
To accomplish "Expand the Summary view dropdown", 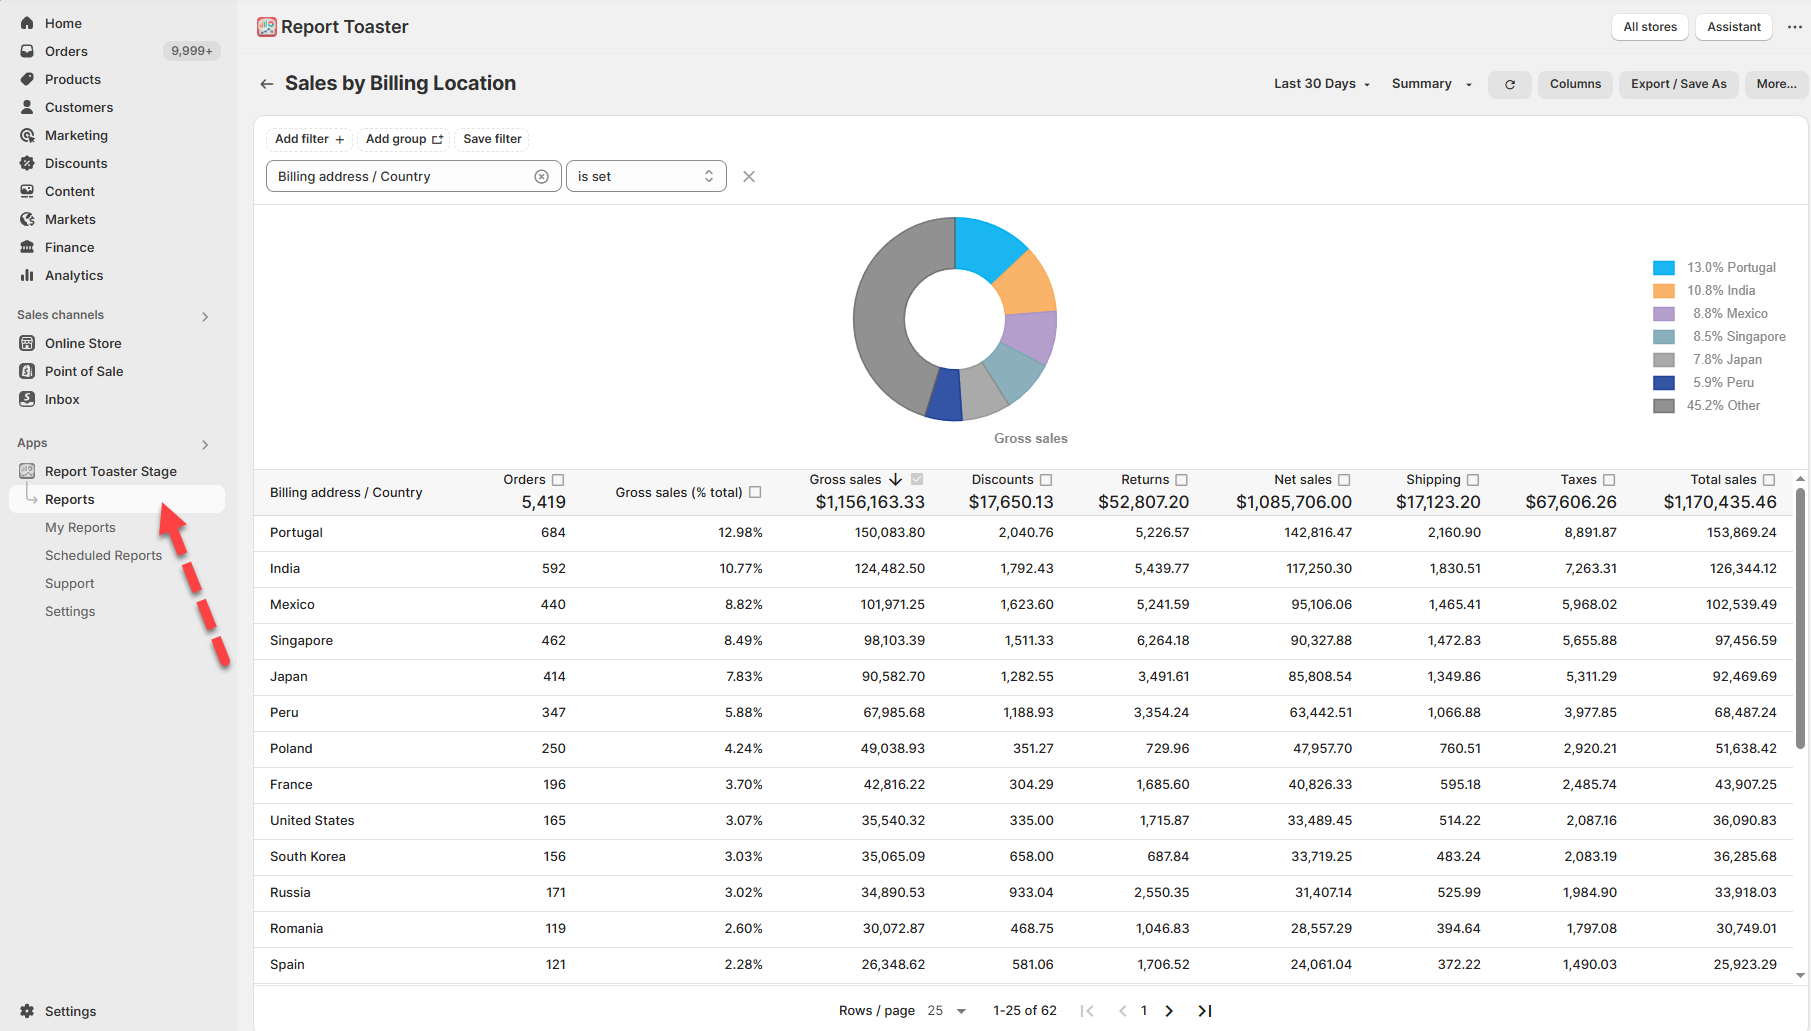I will [x=1431, y=84].
